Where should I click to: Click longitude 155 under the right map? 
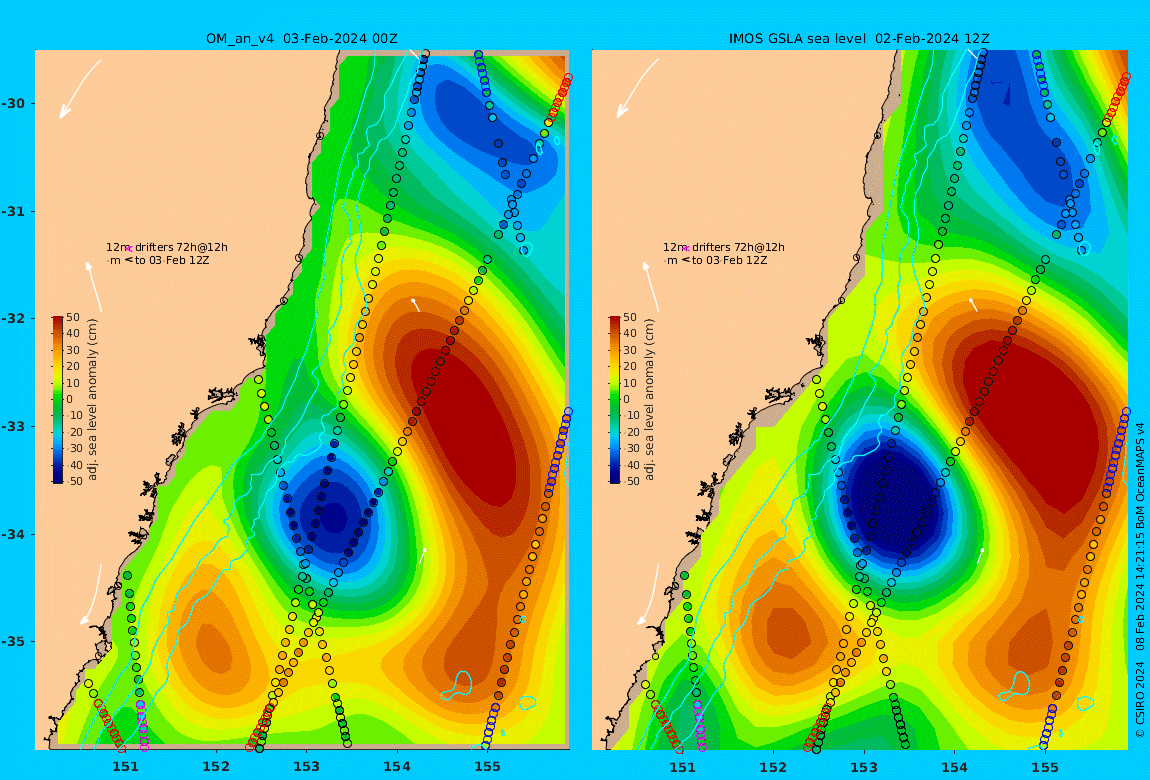(1045, 767)
